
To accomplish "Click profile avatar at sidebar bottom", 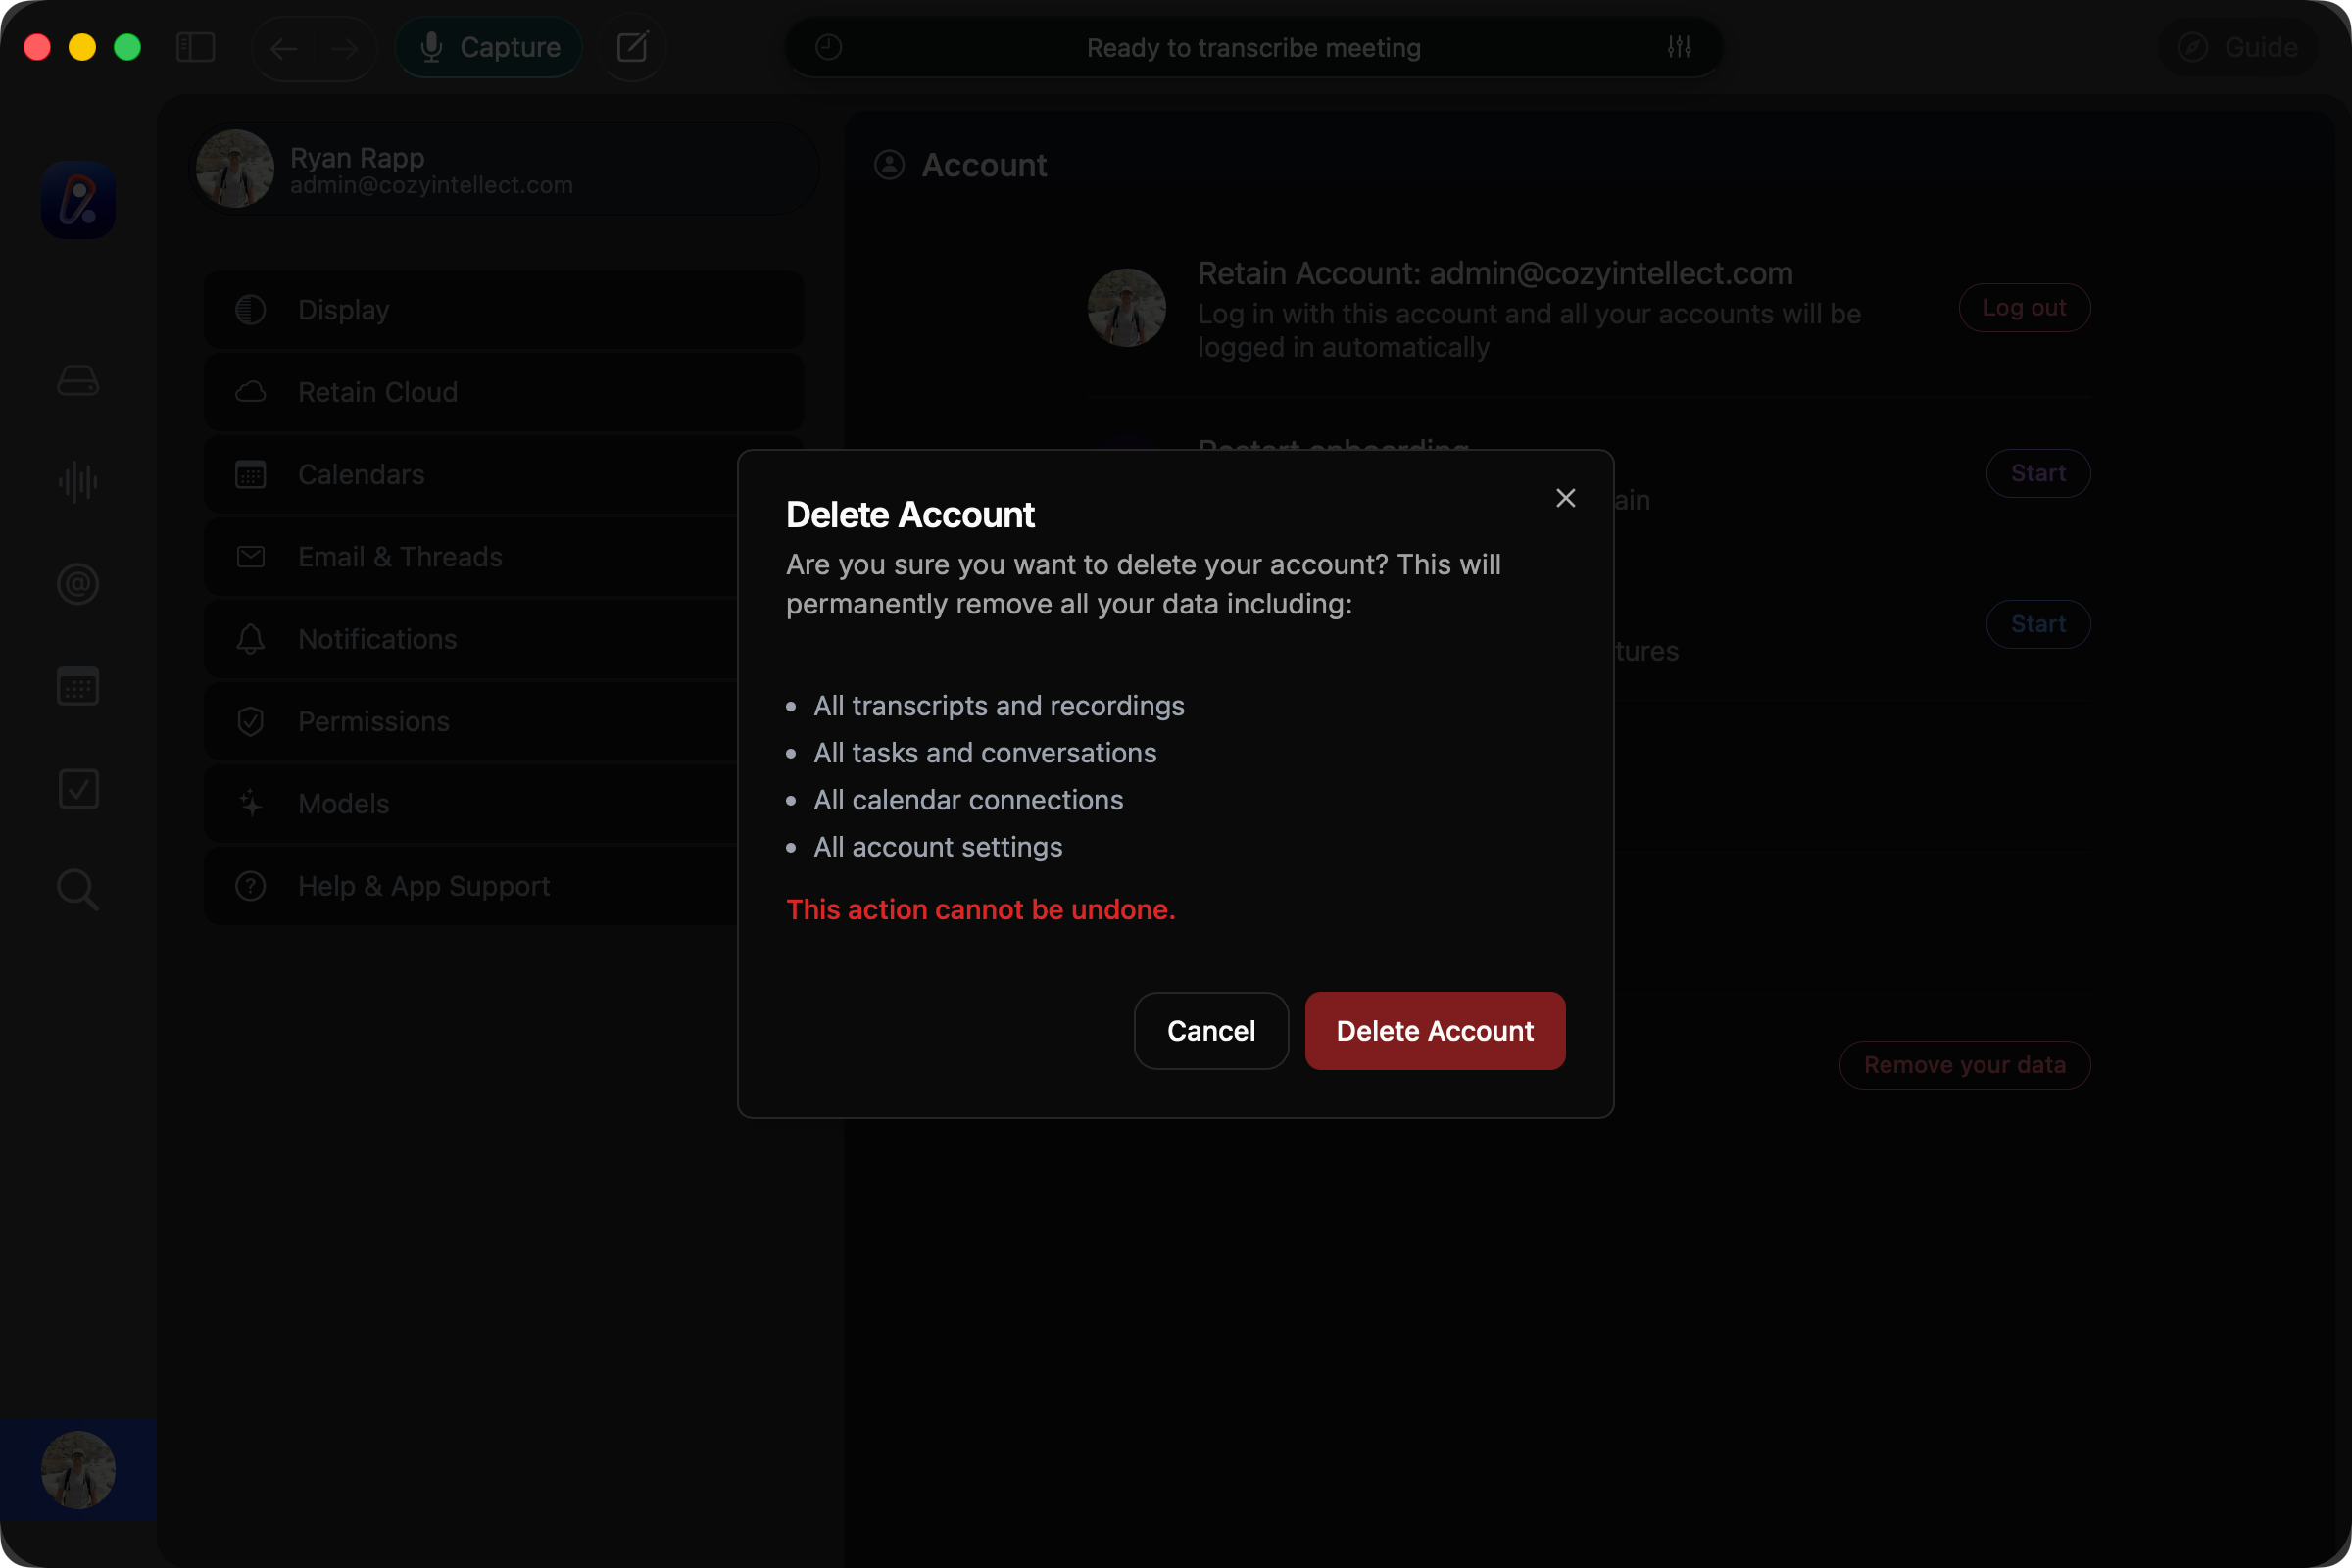I will (x=78, y=1469).
